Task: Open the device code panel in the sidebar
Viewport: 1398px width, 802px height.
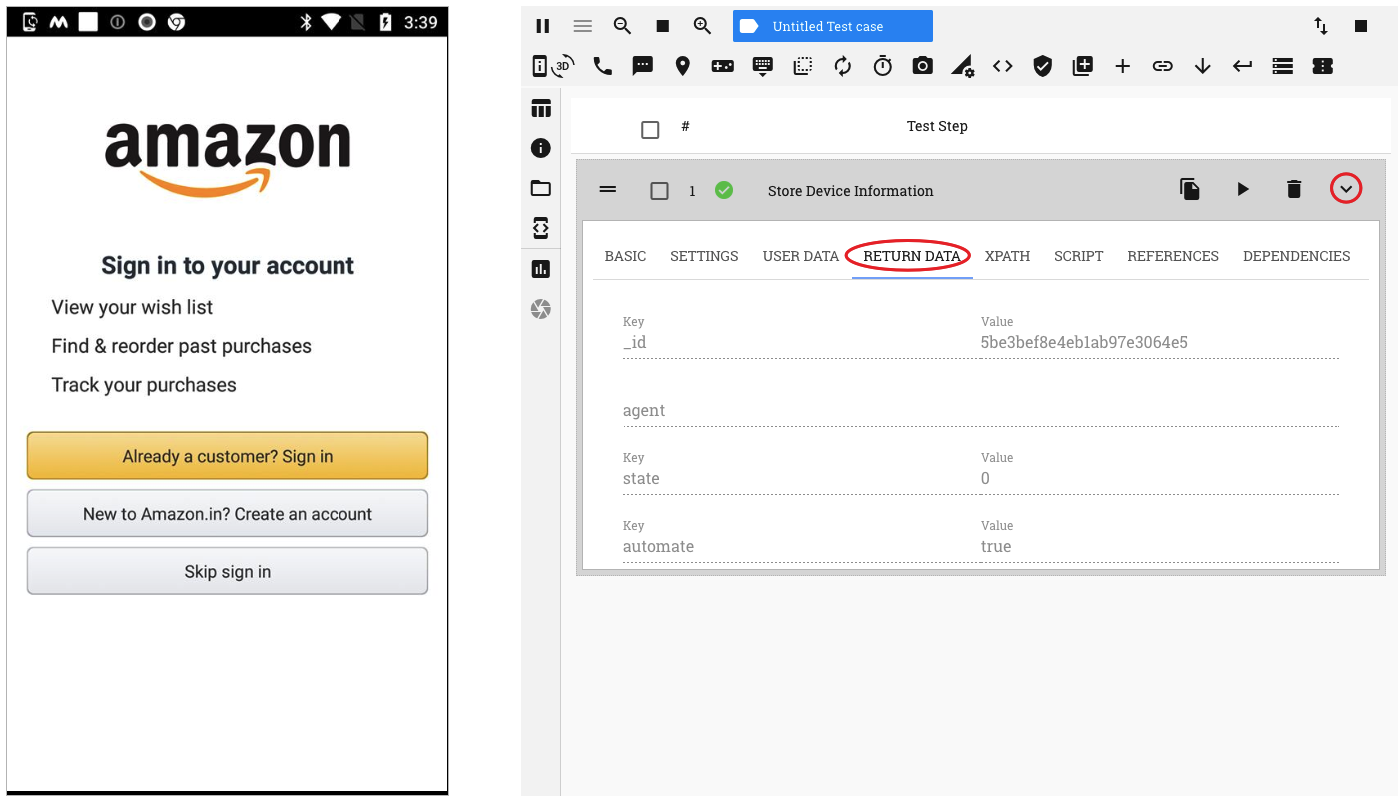Action: (x=541, y=228)
